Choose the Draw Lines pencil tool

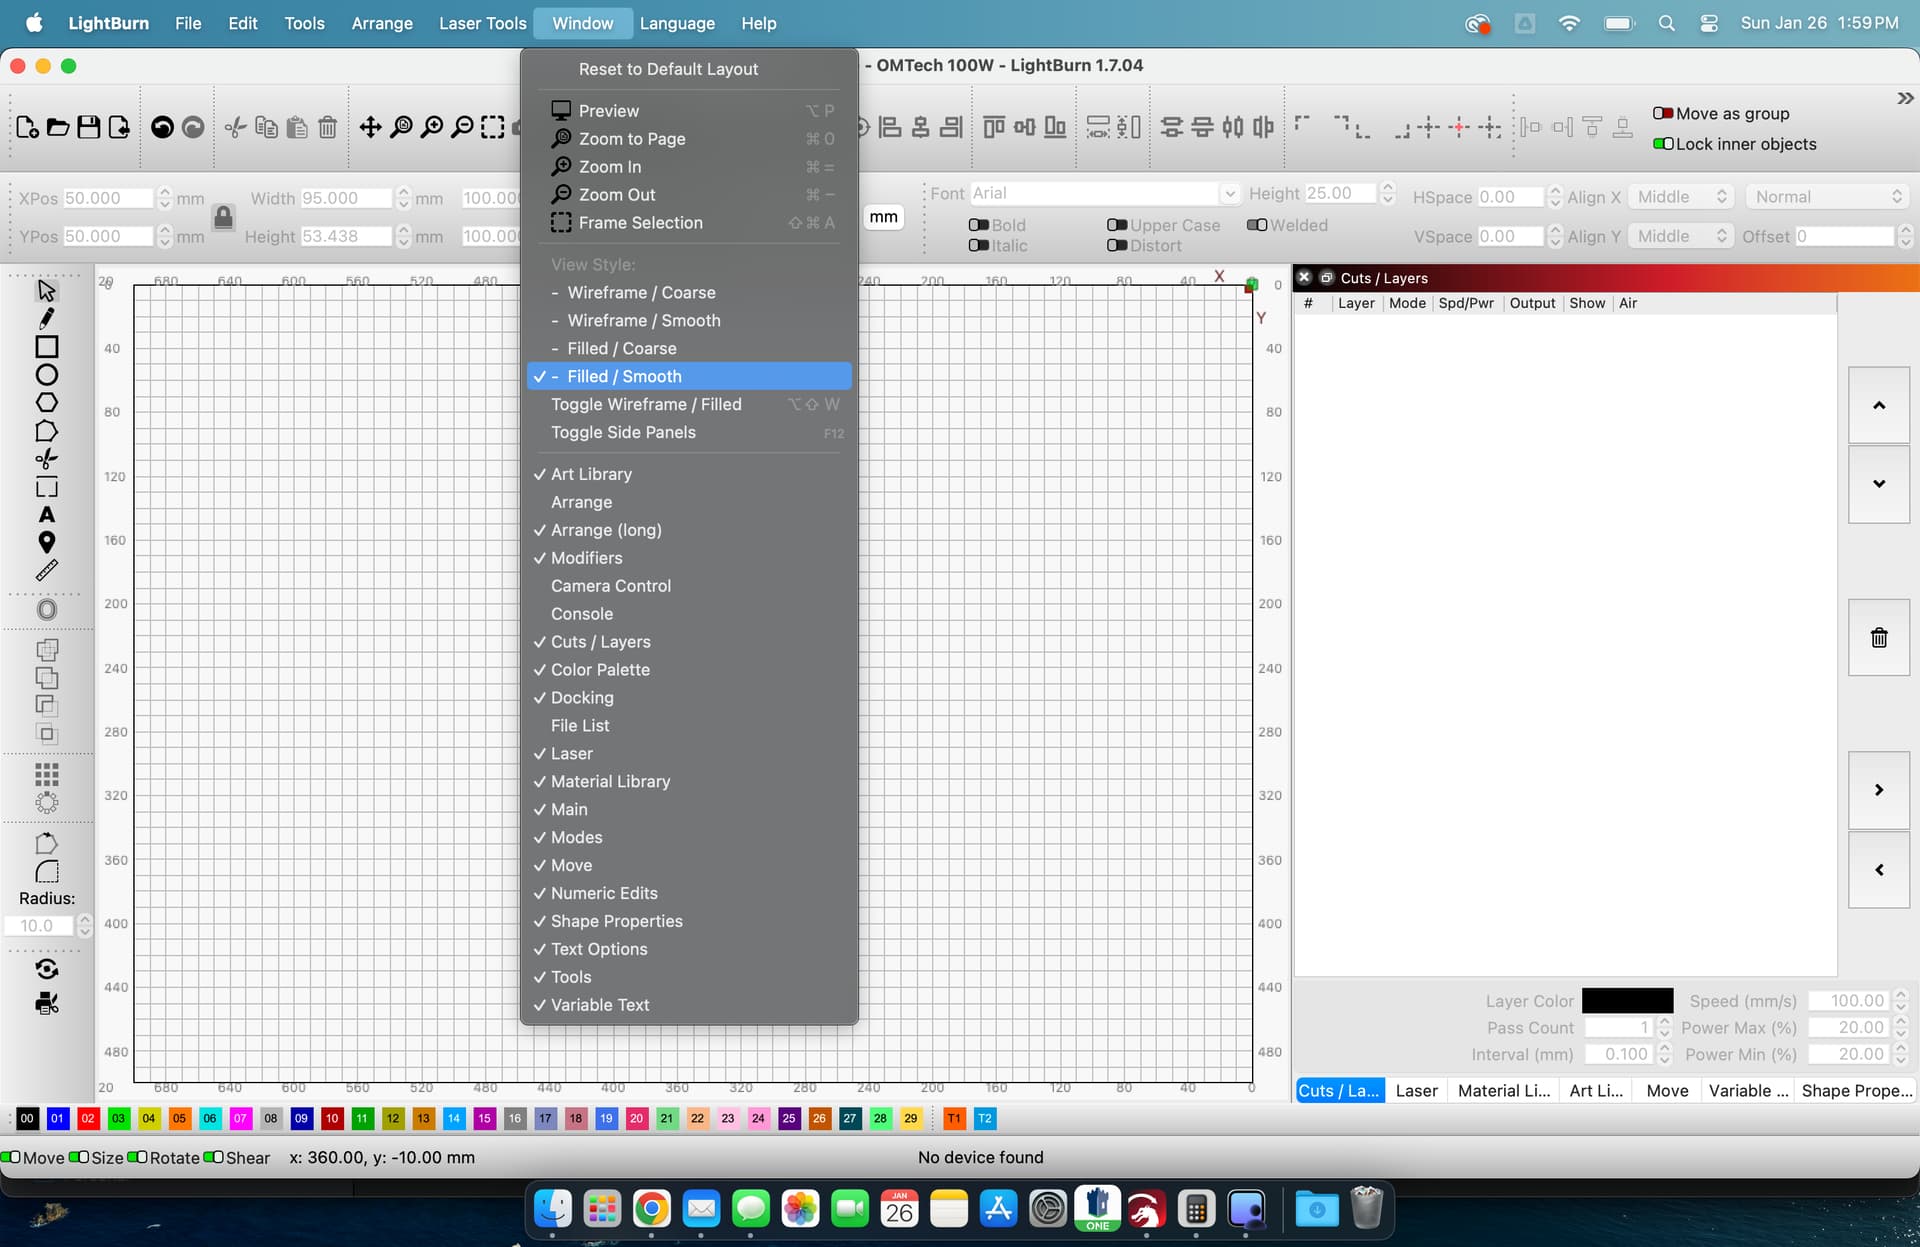[46, 318]
